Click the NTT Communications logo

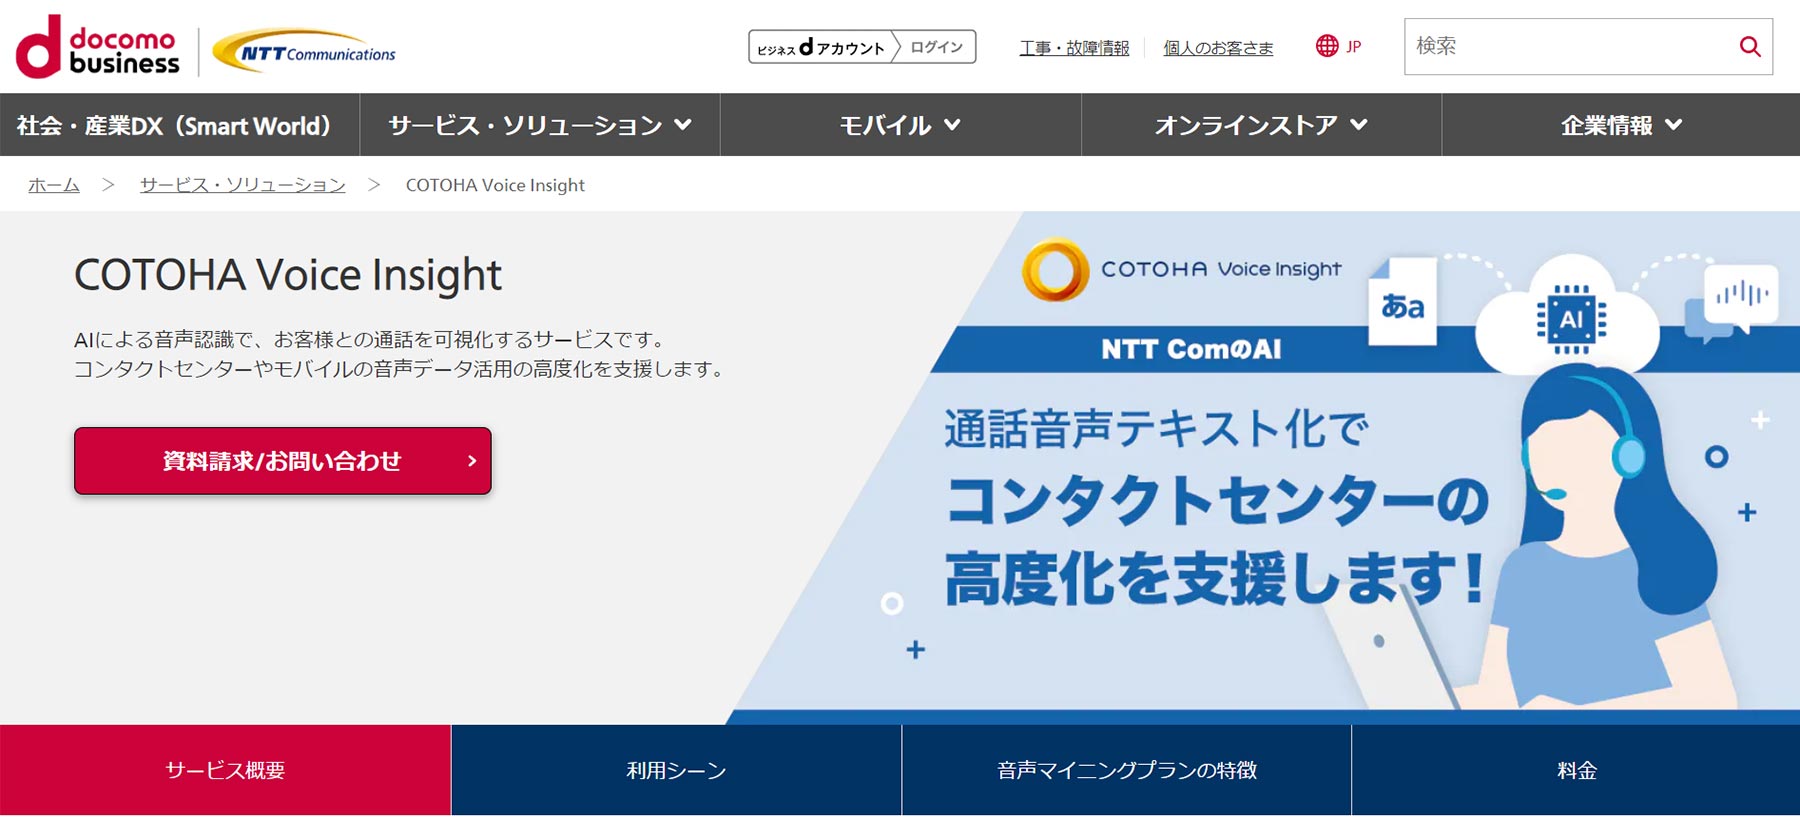[x=305, y=51]
